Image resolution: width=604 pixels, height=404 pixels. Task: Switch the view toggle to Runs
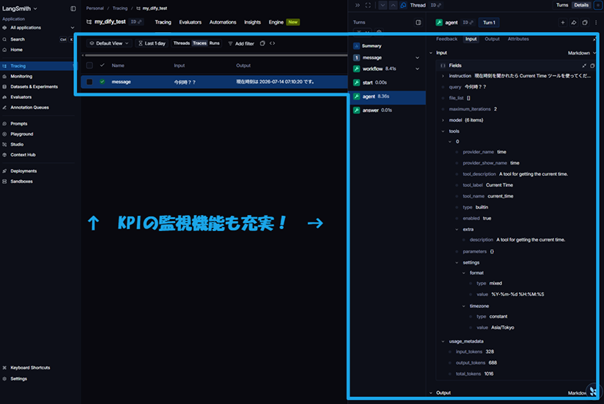pos(215,43)
